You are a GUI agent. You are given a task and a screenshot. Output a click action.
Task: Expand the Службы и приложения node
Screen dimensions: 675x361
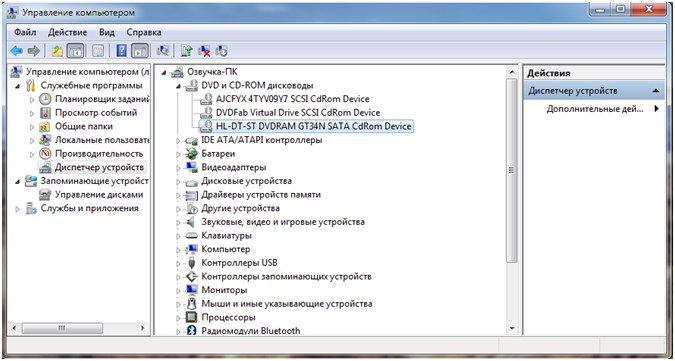pyautogui.click(x=18, y=209)
